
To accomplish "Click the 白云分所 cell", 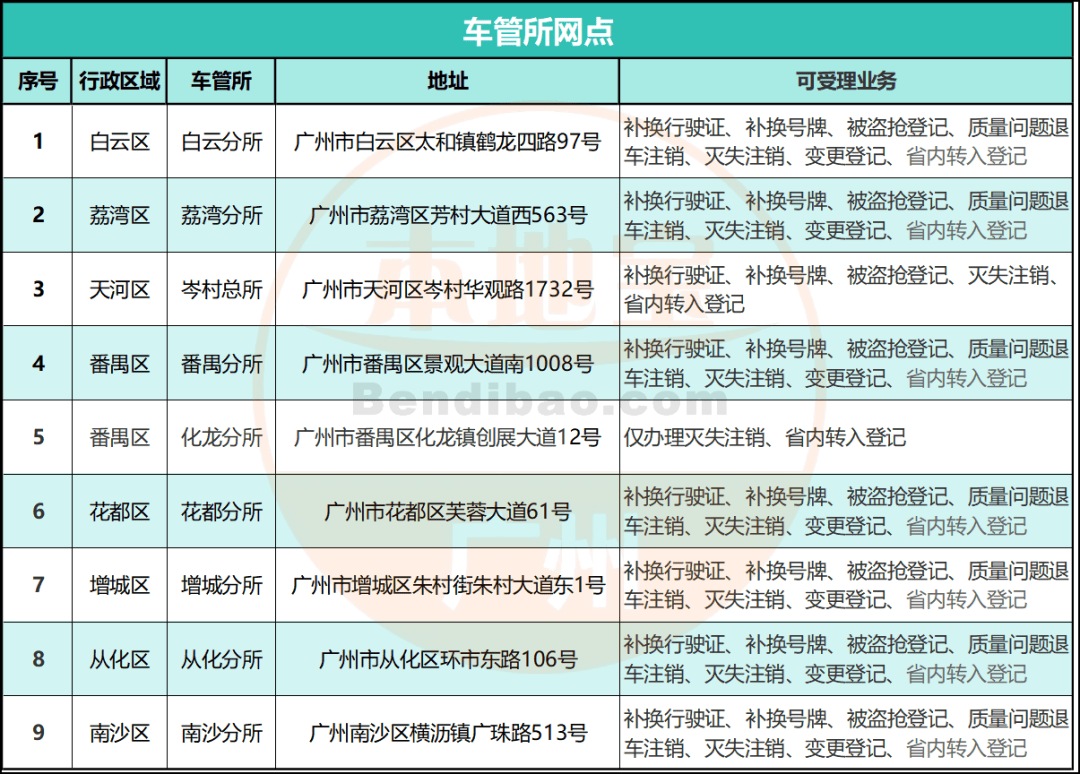I will [x=221, y=141].
